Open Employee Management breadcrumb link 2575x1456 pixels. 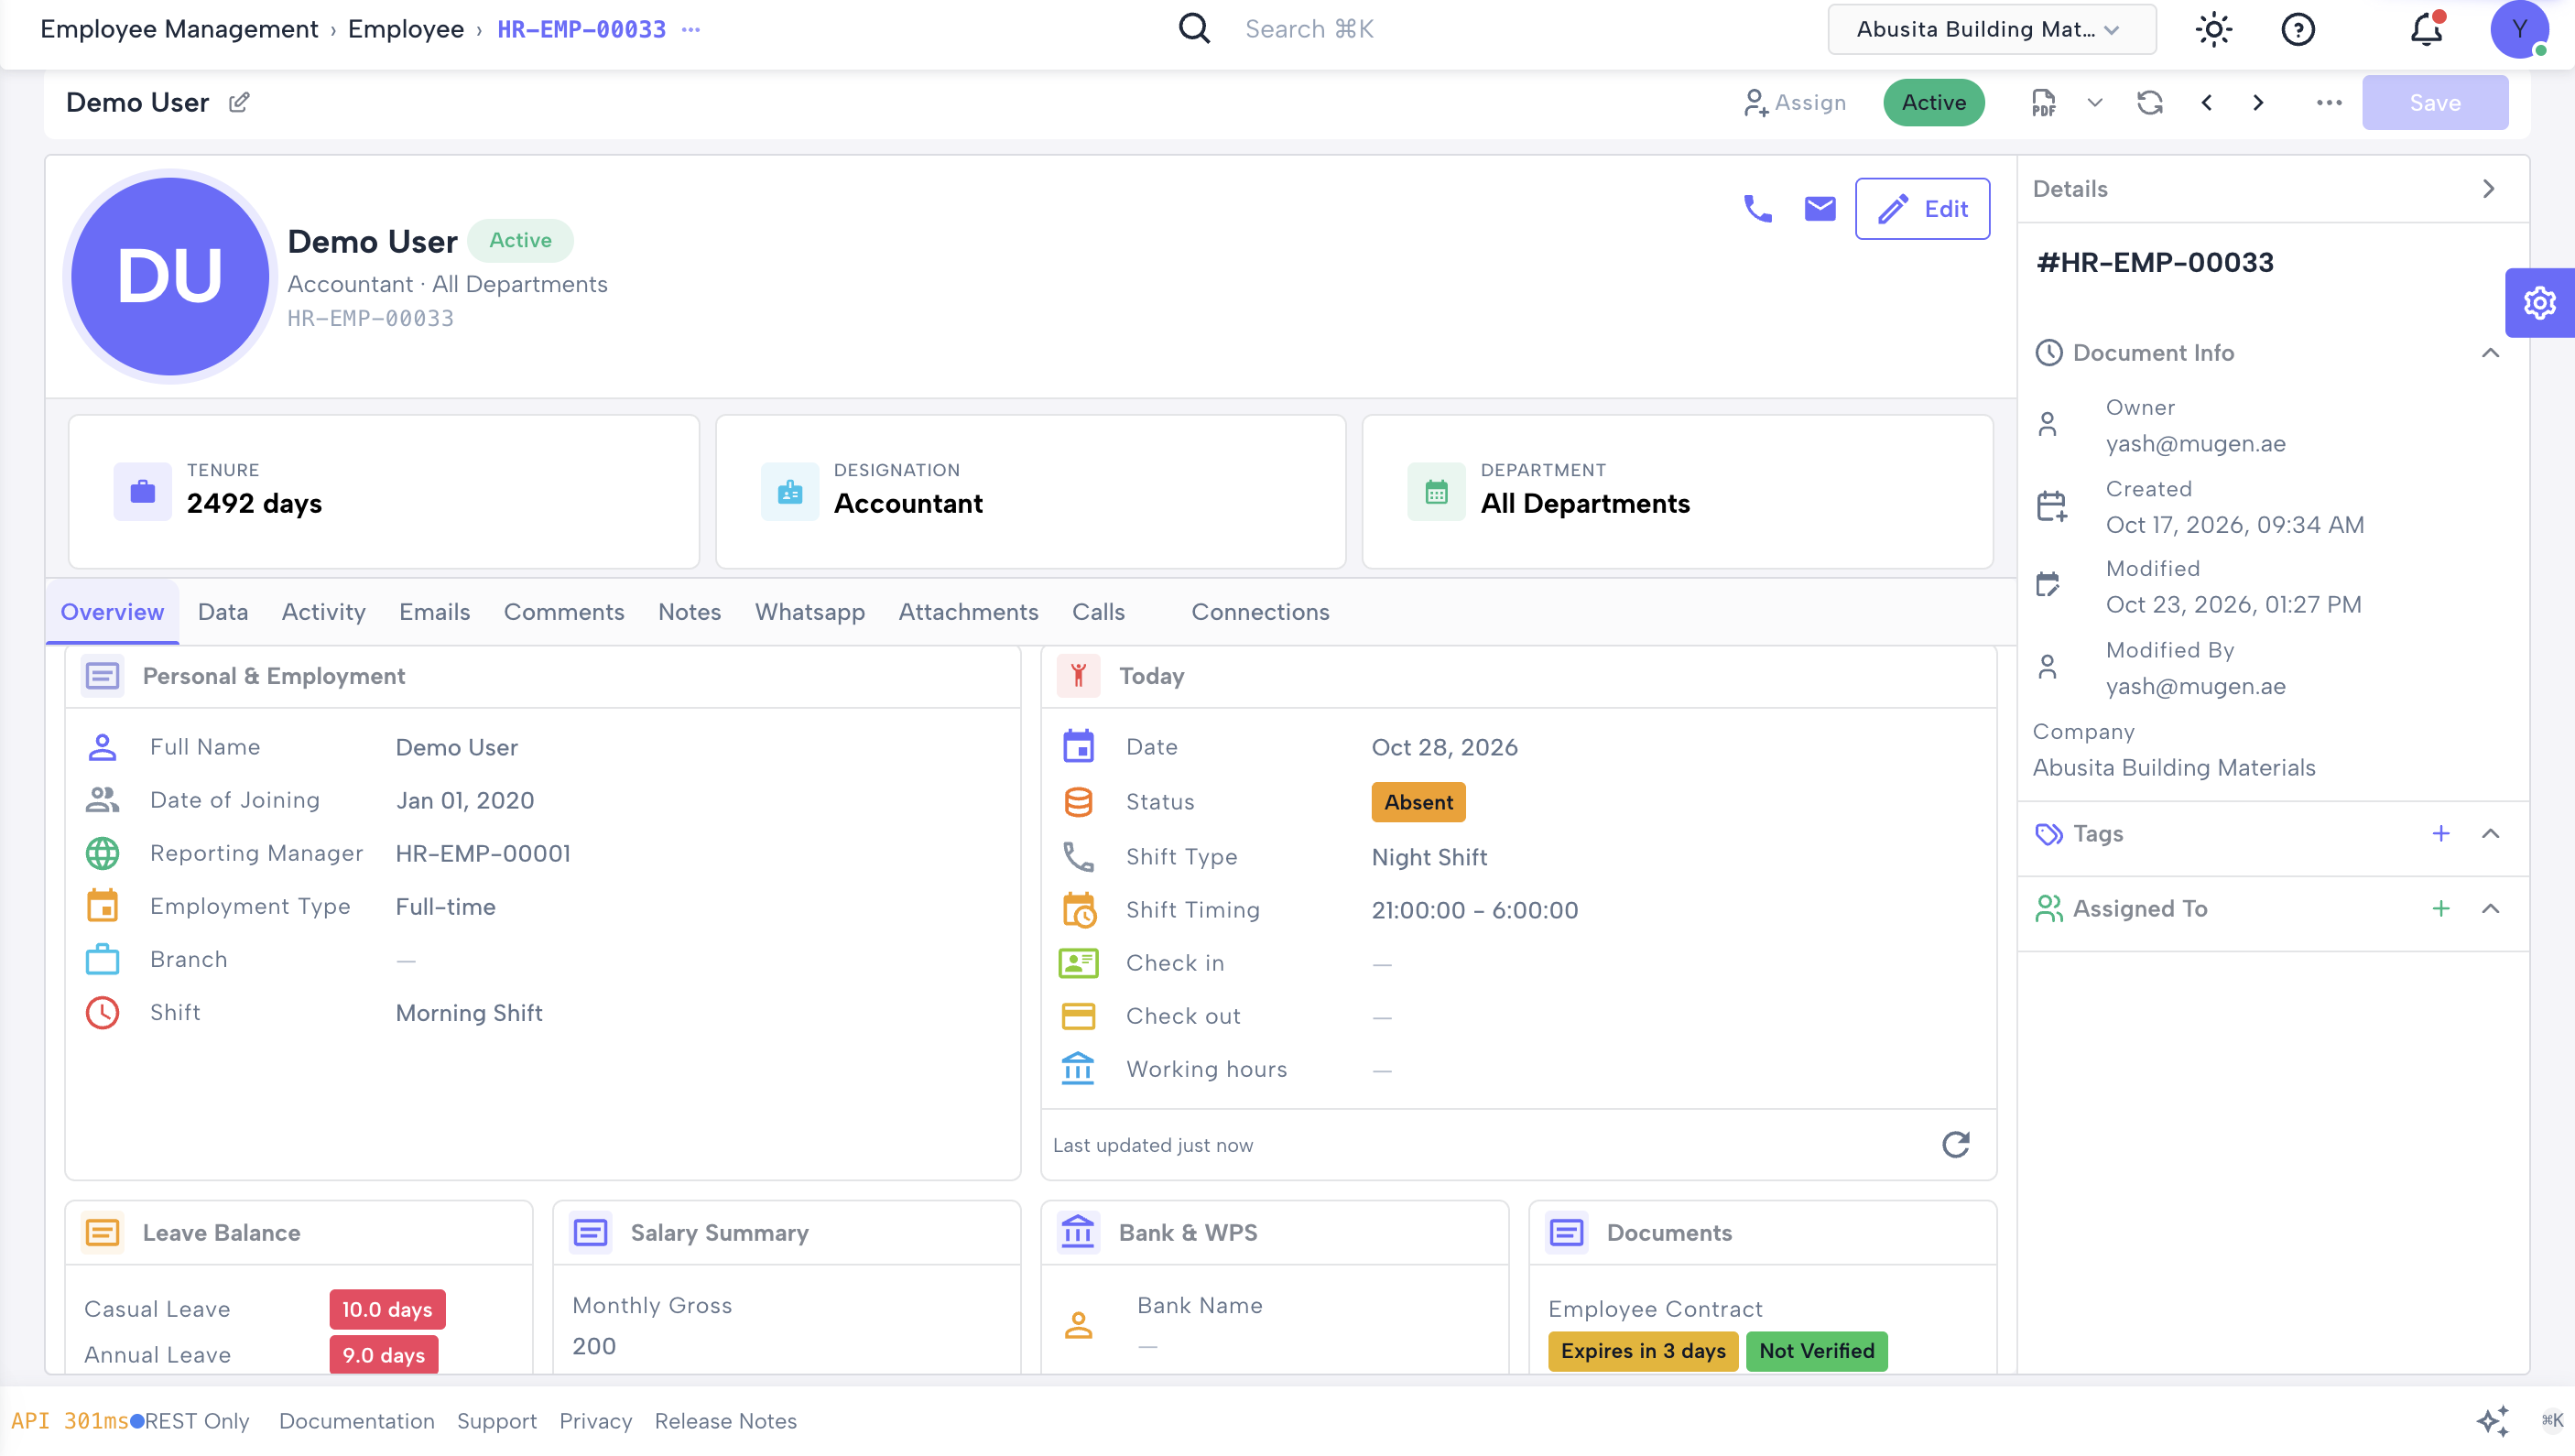(x=179, y=29)
